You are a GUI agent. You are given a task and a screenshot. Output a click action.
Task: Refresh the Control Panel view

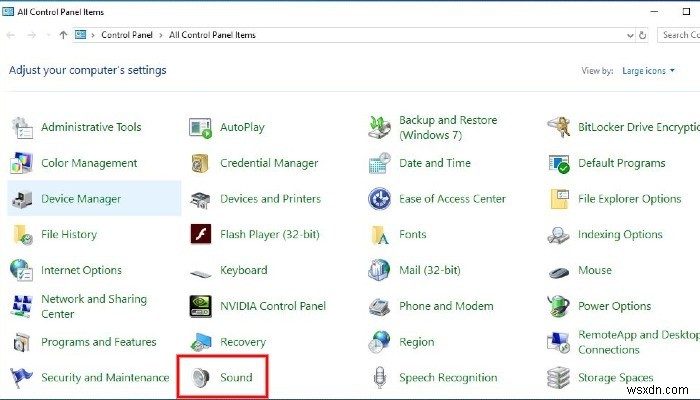point(642,35)
